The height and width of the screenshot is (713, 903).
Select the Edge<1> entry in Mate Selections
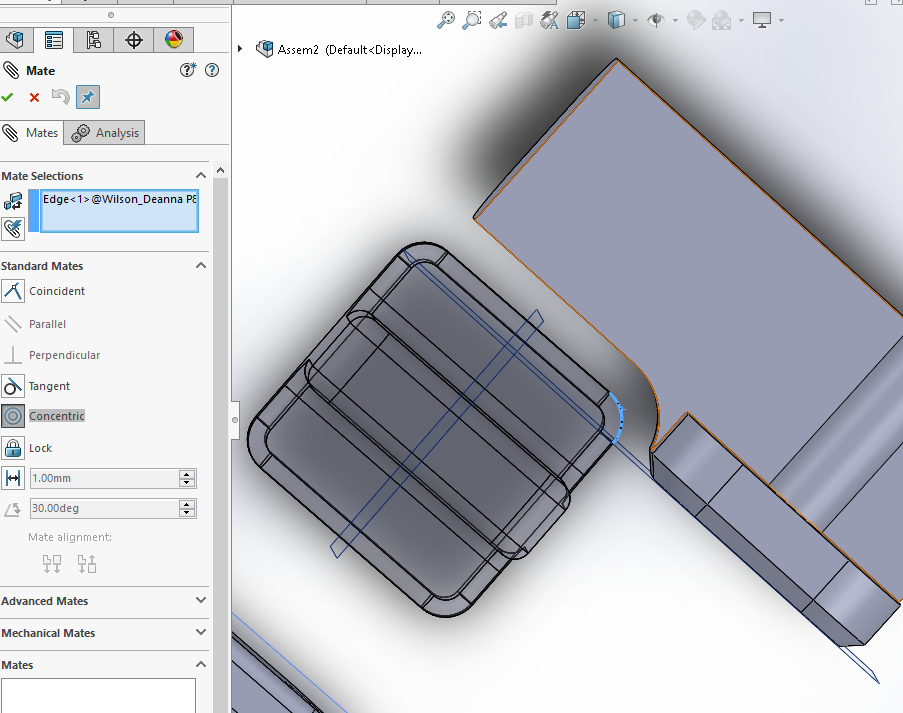coord(113,199)
